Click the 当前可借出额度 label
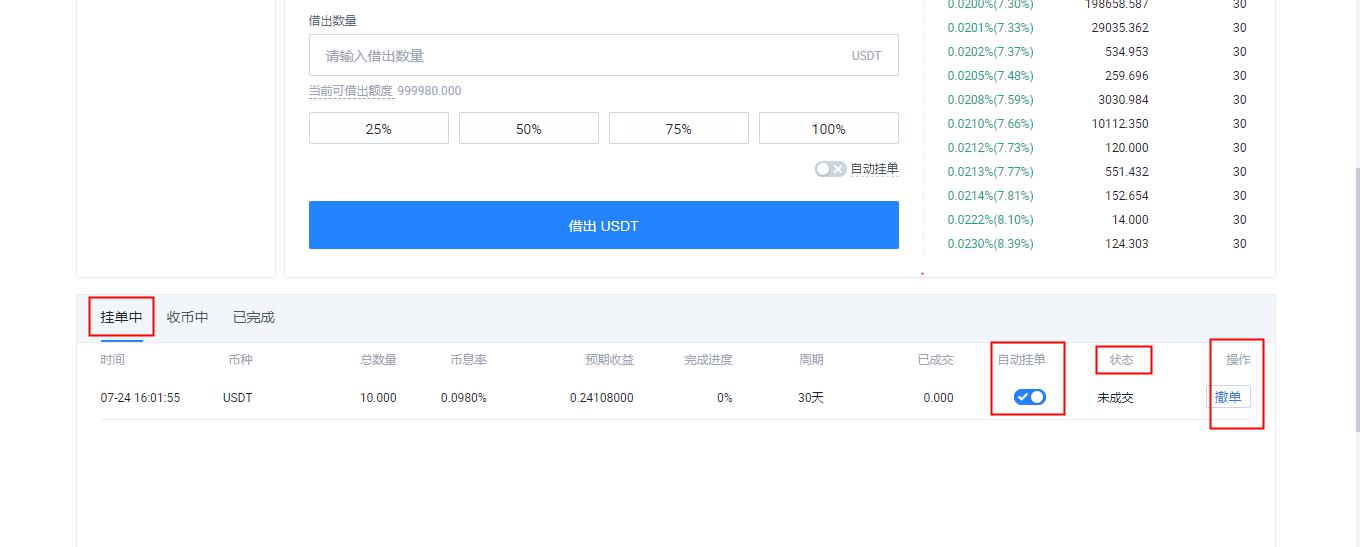The image size is (1360, 547). [350, 91]
